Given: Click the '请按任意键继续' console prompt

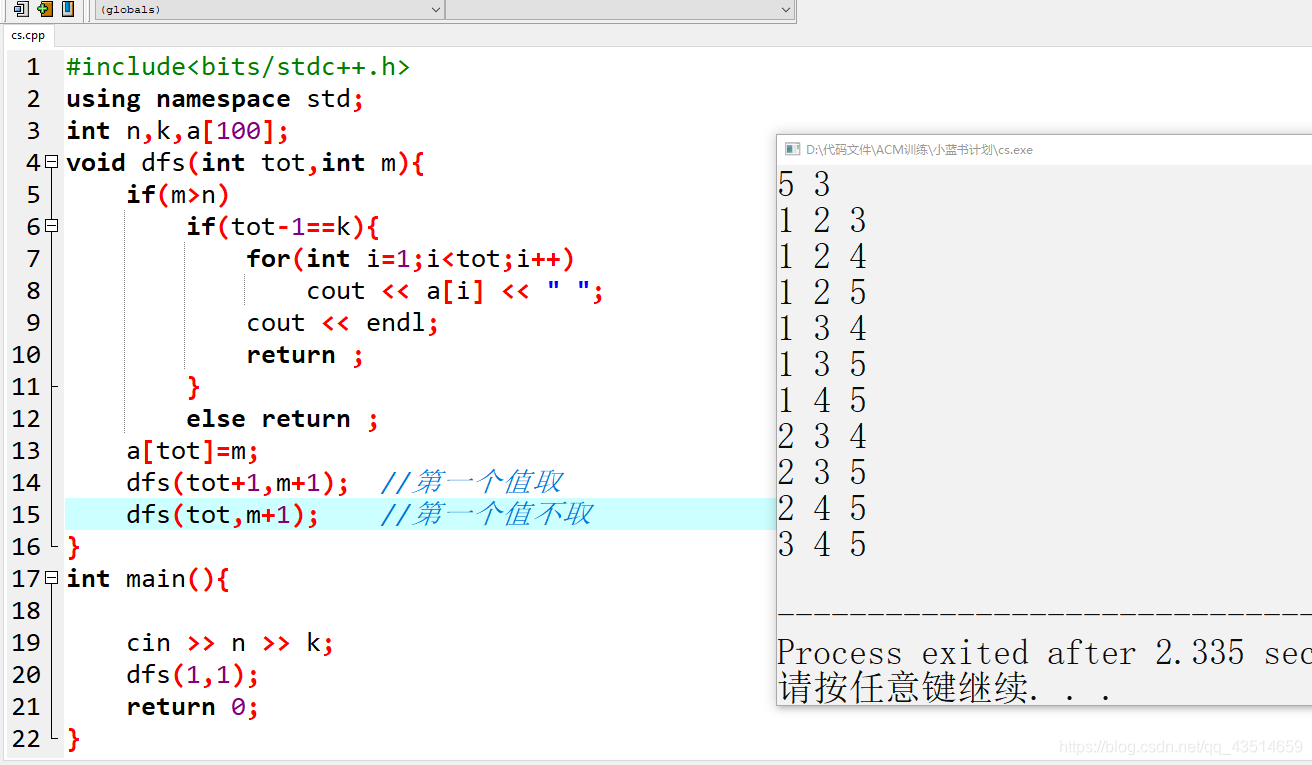Looking at the screenshot, I should [x=903, y=688].
